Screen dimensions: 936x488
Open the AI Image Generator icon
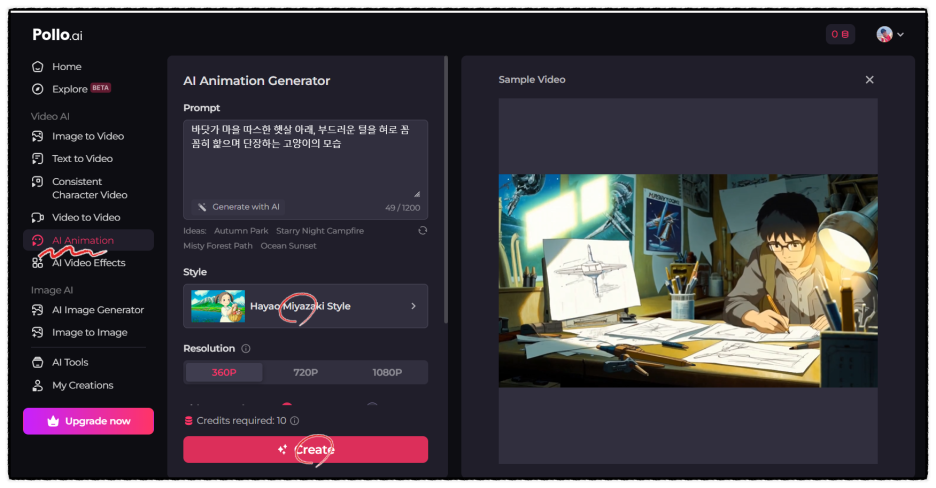click(x=38, y=310)
